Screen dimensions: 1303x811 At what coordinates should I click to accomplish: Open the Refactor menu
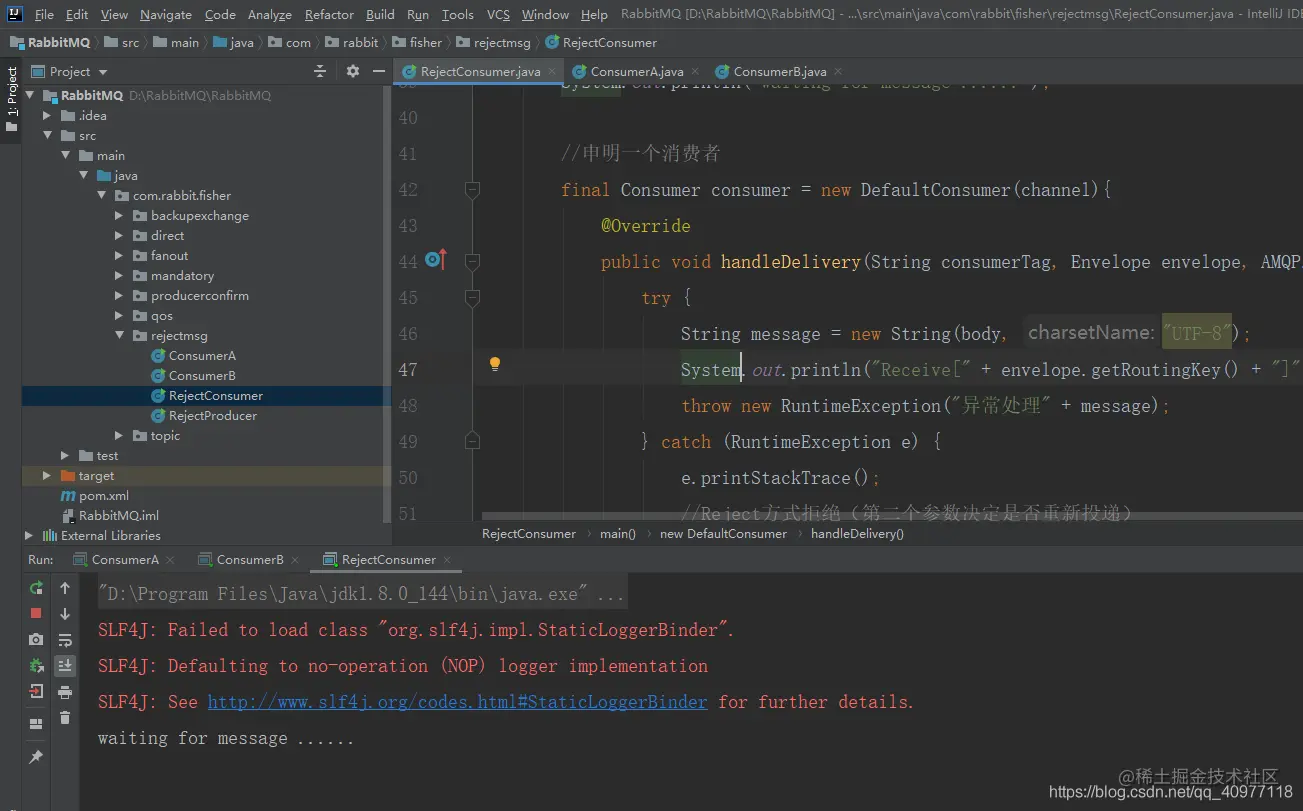pos(329,15)
